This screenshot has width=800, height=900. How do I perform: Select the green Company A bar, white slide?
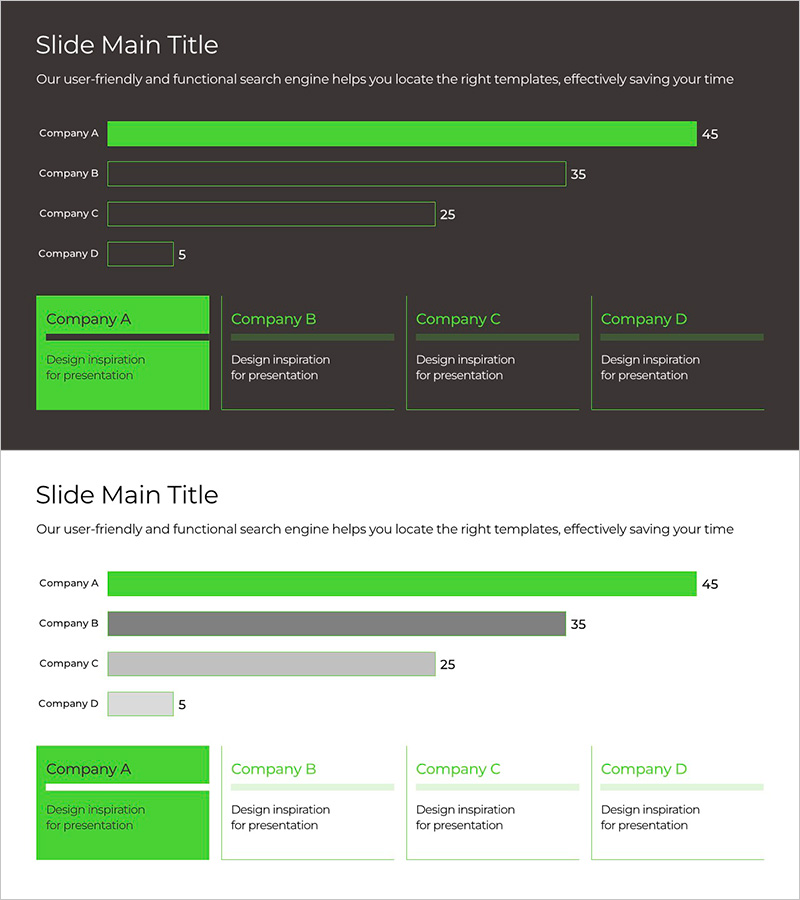click(x=401, y=584)
